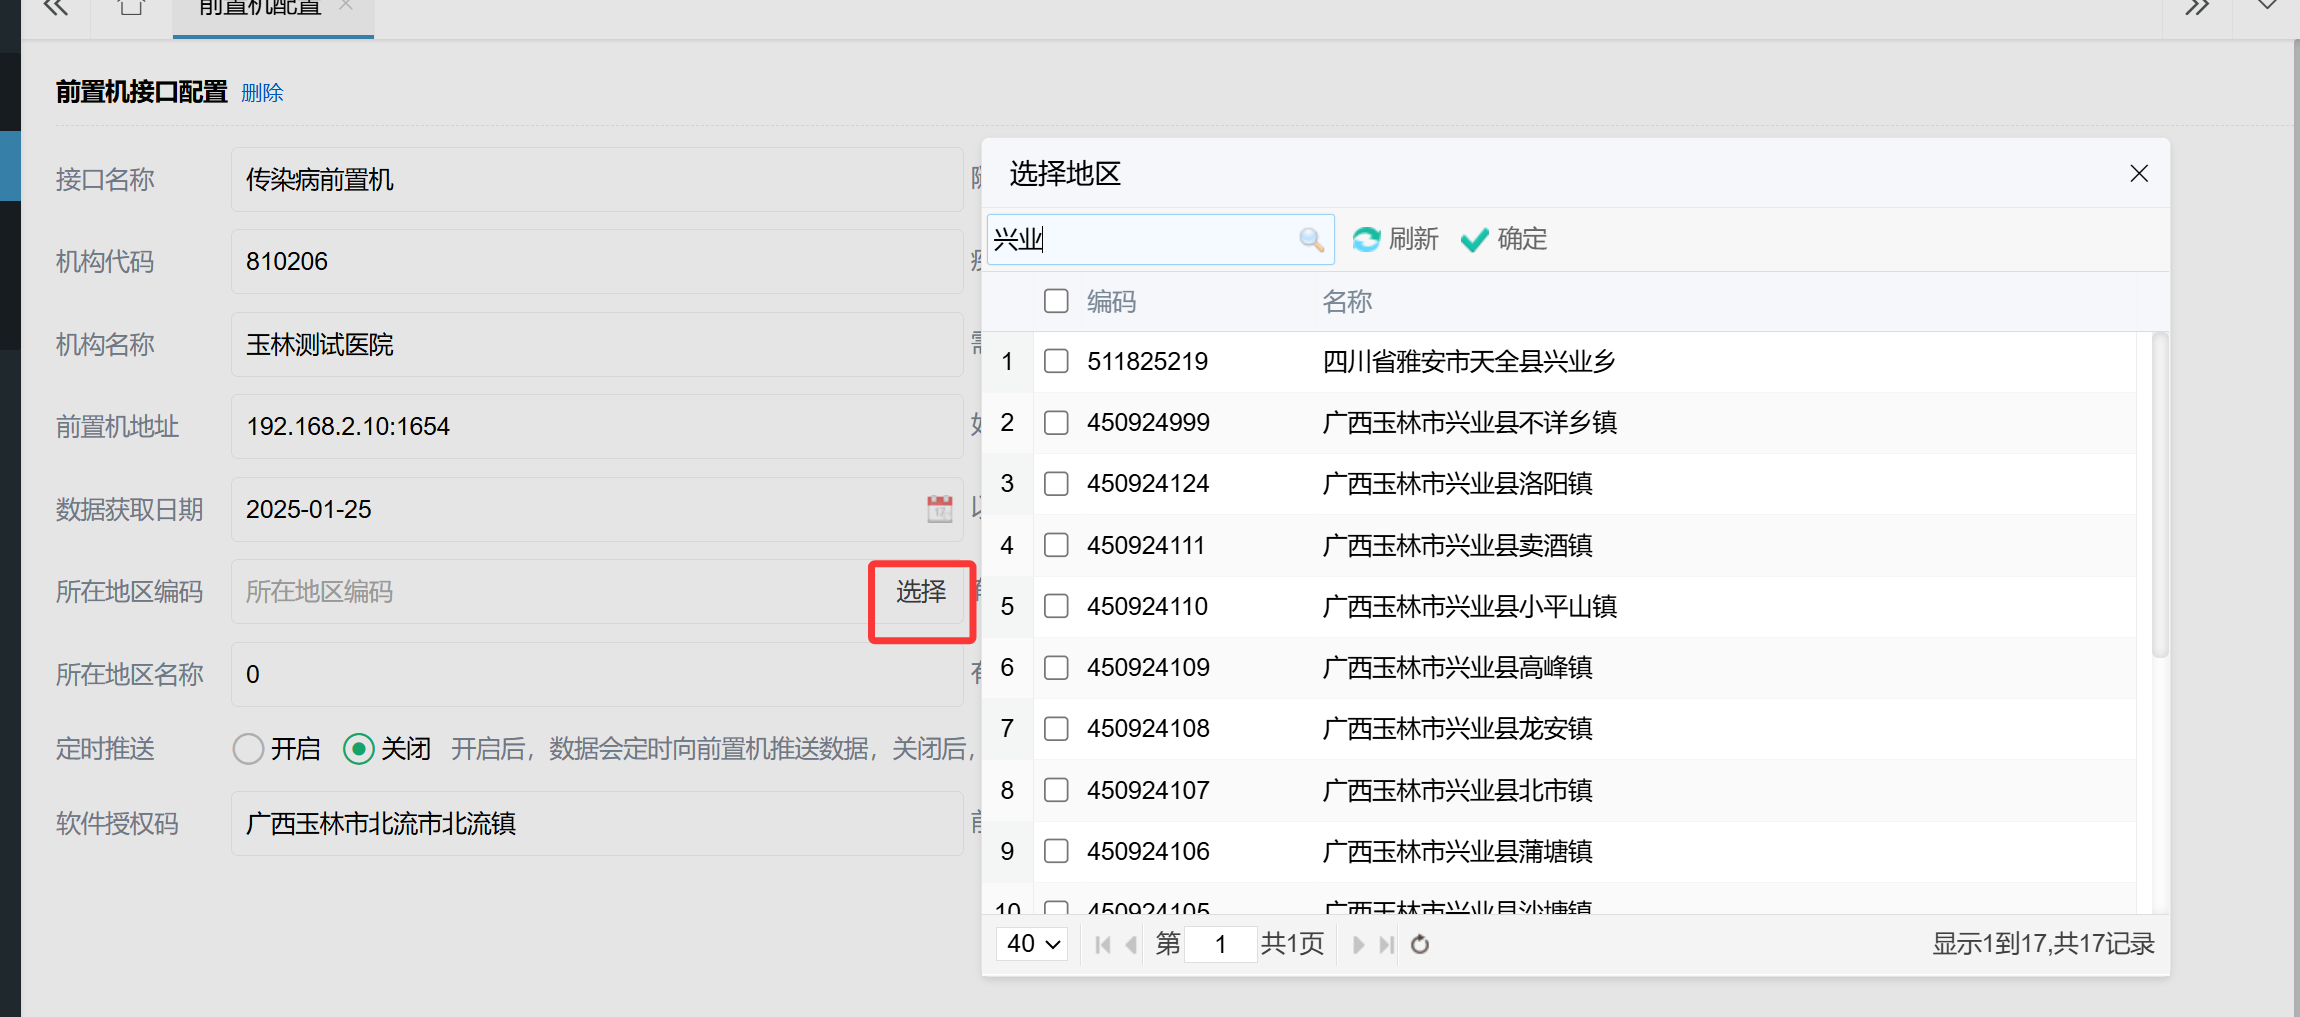Expand the tab list chevron at top right
2300x1017 pixels.
[2266, 8]
